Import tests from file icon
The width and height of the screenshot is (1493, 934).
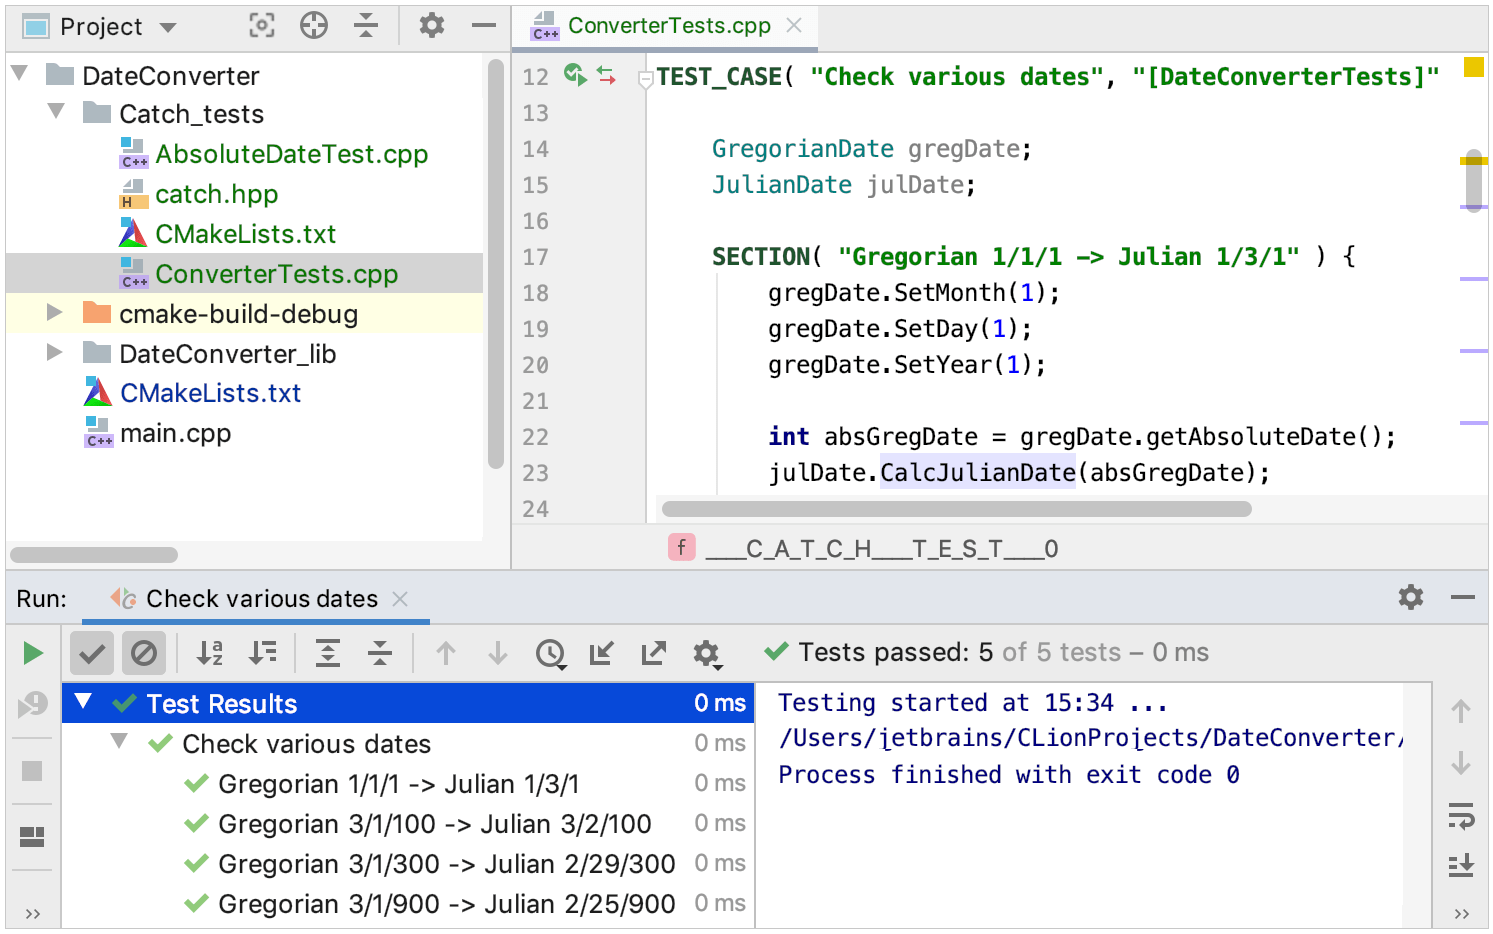pyautogui.click(x=602, y=653)
